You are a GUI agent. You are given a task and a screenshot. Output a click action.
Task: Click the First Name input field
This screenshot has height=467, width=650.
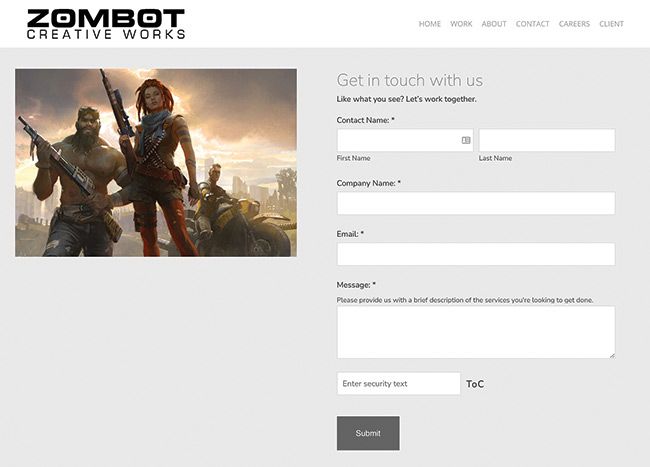[405, 140]
